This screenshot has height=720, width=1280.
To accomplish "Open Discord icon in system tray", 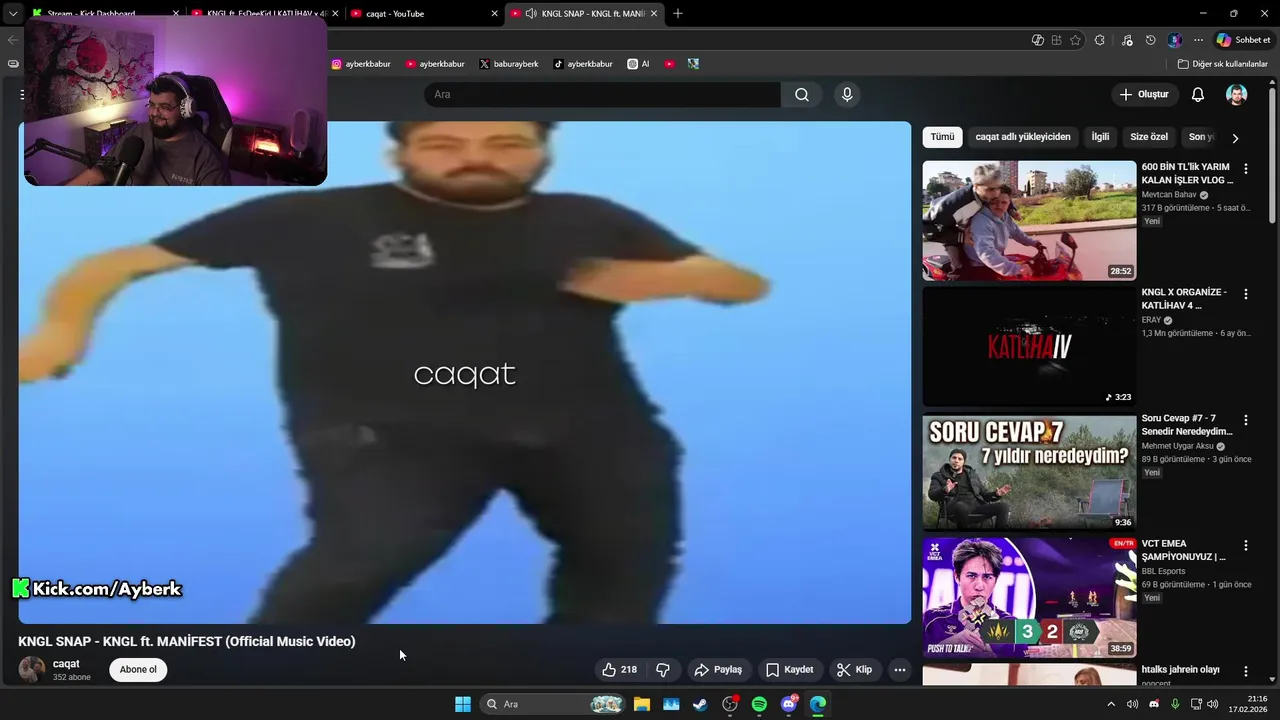I will pyautogui.click(x=1154, y=704).
